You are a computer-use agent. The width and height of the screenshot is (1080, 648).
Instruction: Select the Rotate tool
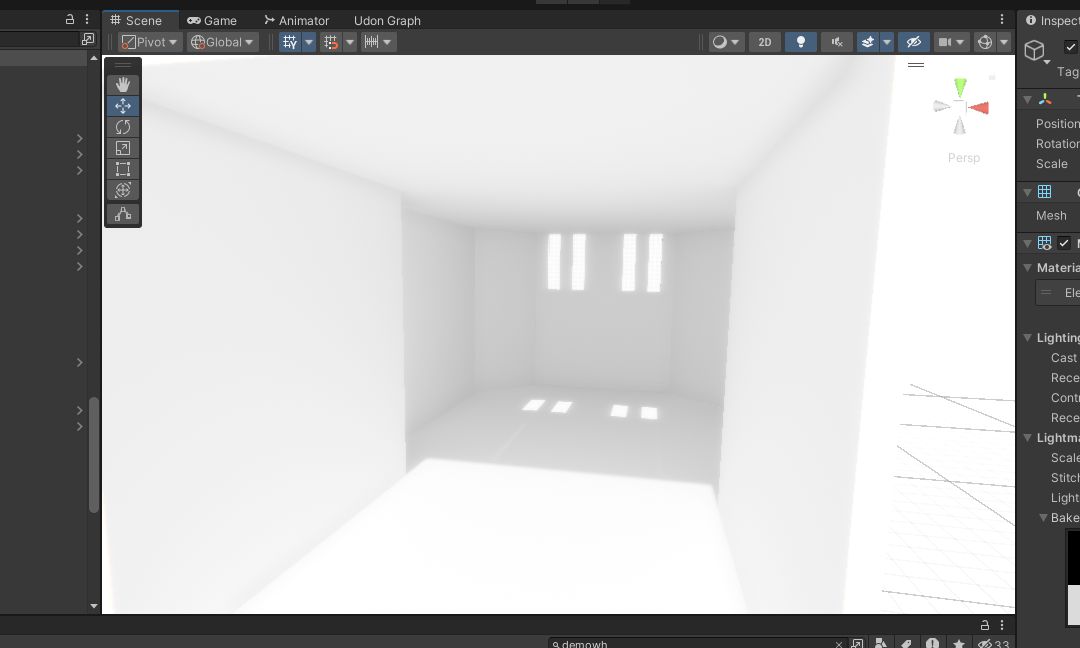[123, 127]
